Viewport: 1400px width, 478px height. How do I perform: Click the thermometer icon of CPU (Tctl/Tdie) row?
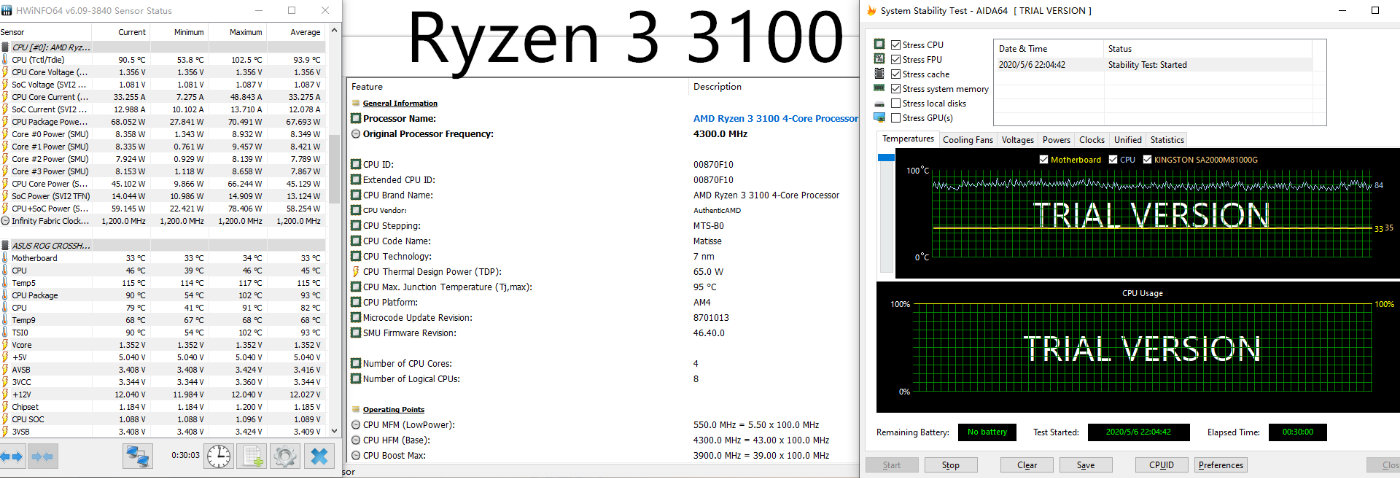pyautogui.click(x=5, y=60)
